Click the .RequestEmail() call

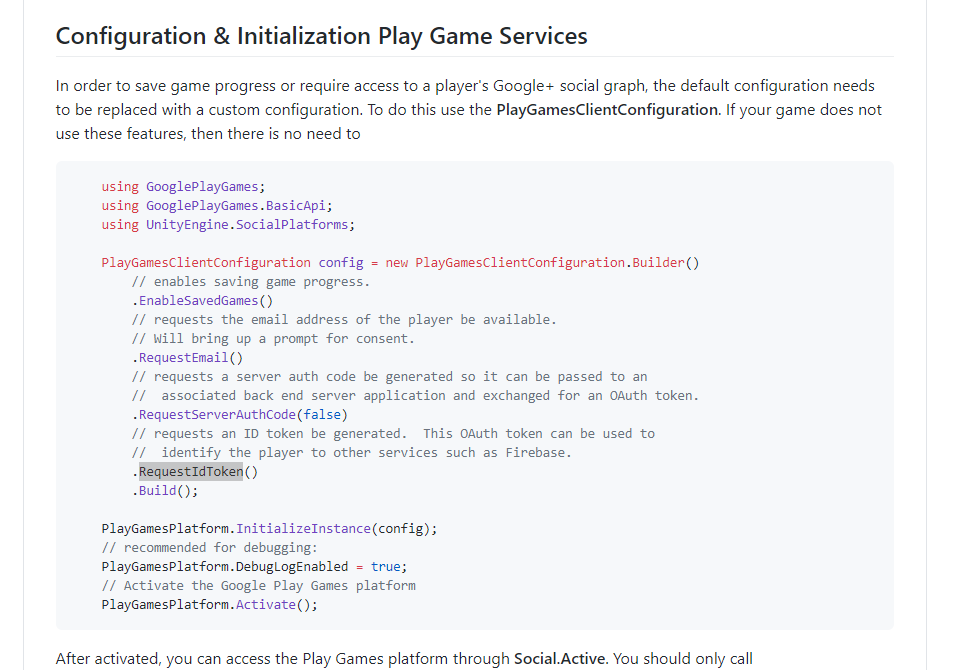point(187,357)
